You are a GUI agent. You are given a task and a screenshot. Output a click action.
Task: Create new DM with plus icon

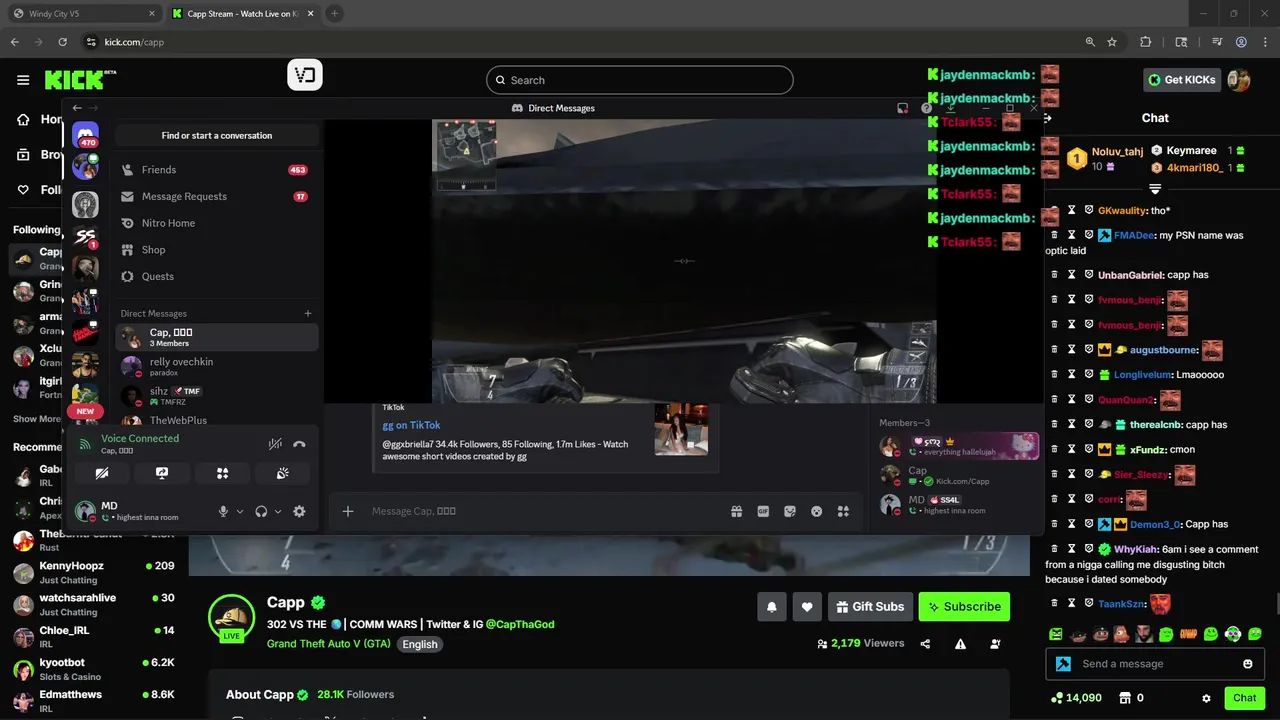(308, 313)
